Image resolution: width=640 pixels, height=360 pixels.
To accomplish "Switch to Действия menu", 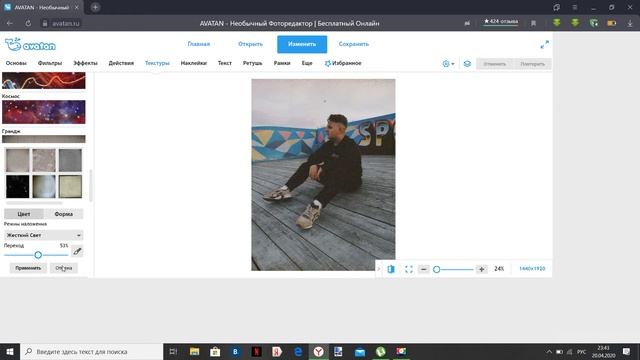I will point(121,63).
